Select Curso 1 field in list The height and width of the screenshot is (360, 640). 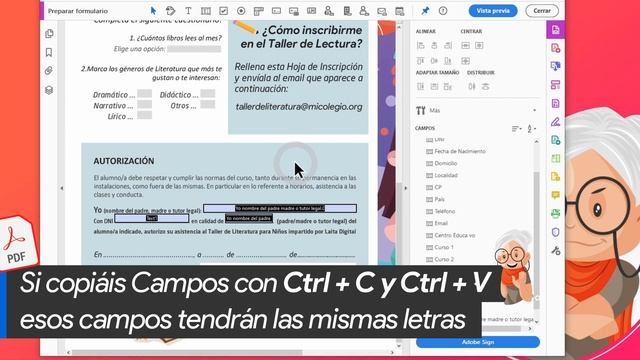pos(444,247)
